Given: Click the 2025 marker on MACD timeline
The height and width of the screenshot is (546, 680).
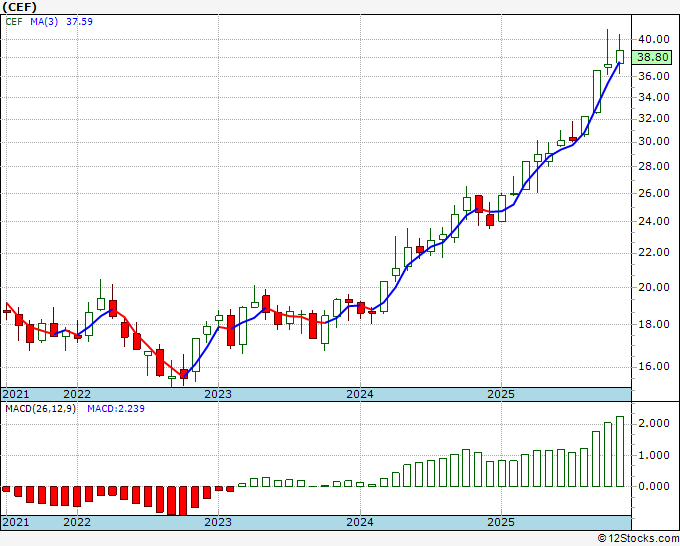Looking at the screenshot, I should click(x=501, y=522).
